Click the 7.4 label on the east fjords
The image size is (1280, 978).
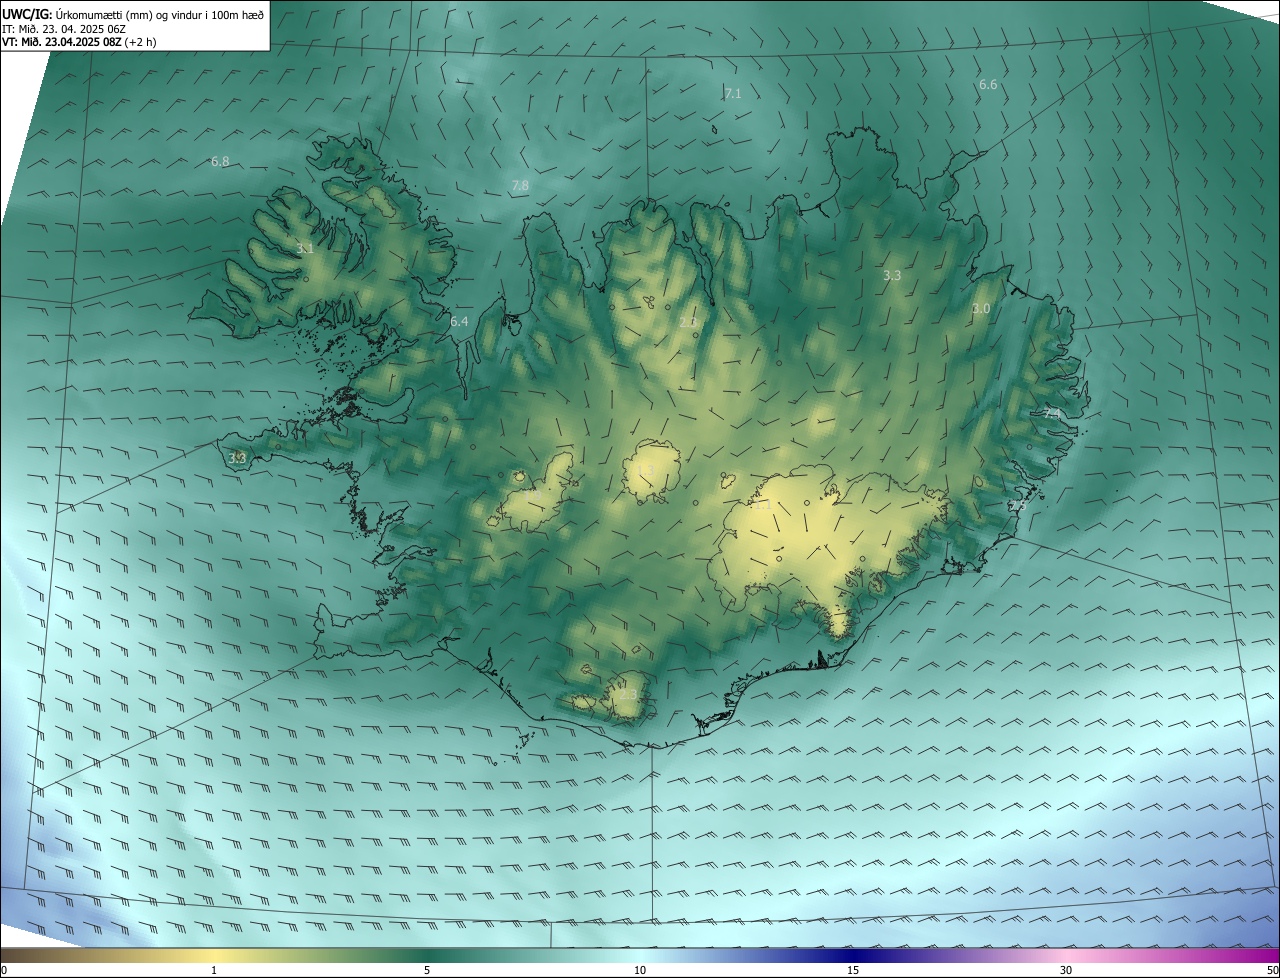pos(1051,413)
